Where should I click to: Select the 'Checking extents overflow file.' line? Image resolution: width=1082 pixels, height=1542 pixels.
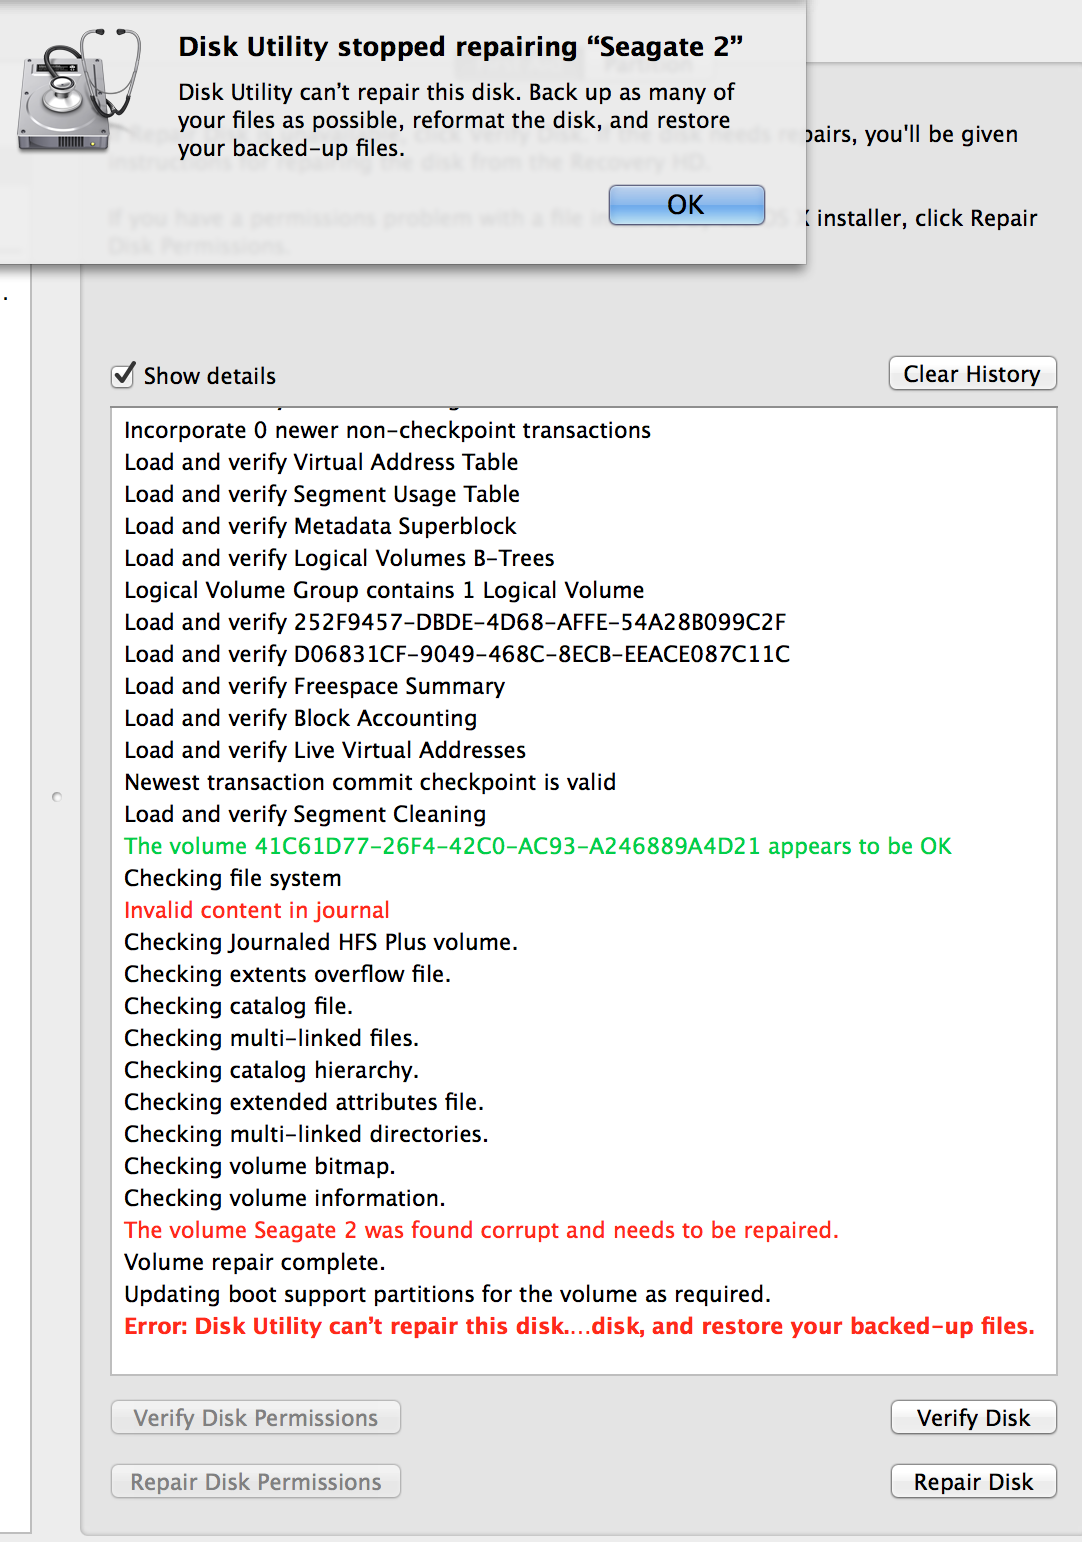click(x=288, y=974)
